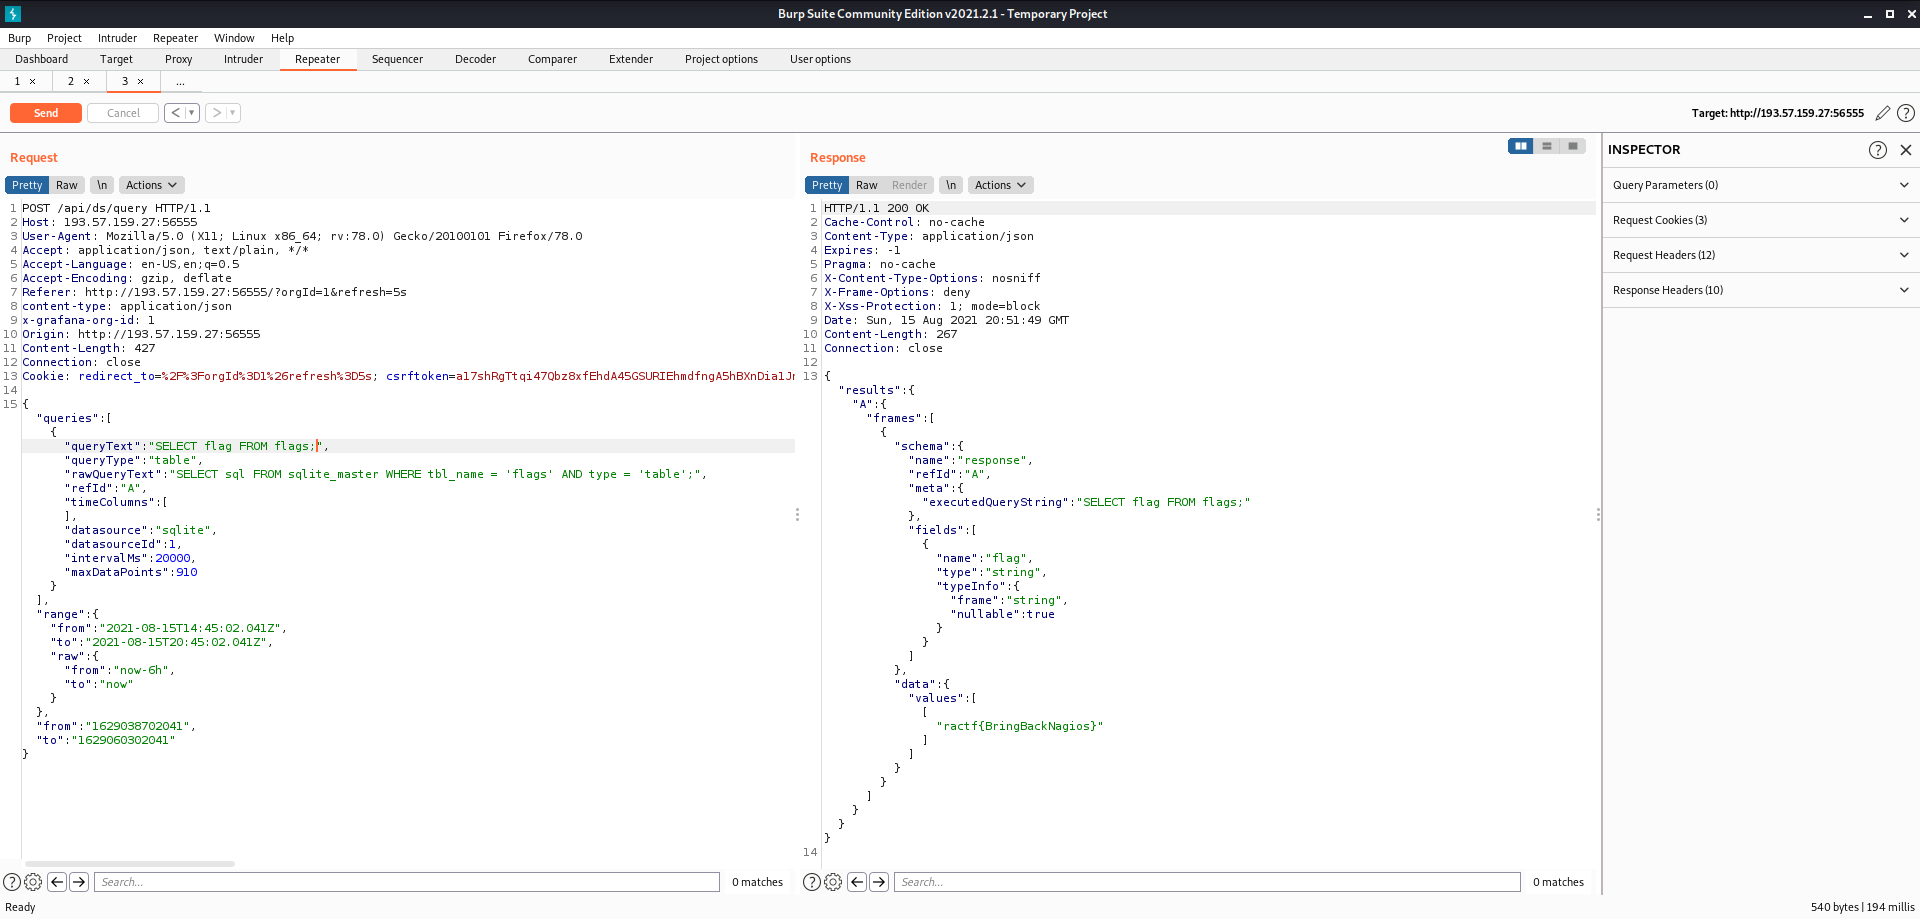Open help icon beside the target

1906,113
